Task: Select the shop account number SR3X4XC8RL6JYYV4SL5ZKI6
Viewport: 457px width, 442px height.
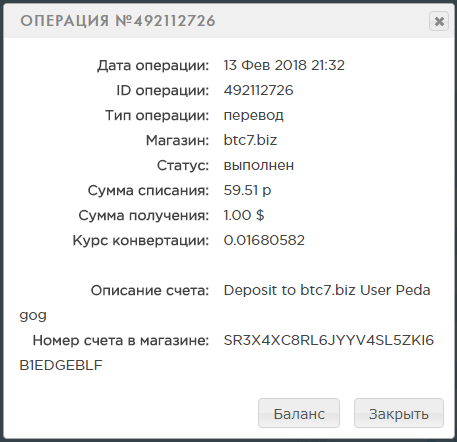Action: (x=328, y=340)
